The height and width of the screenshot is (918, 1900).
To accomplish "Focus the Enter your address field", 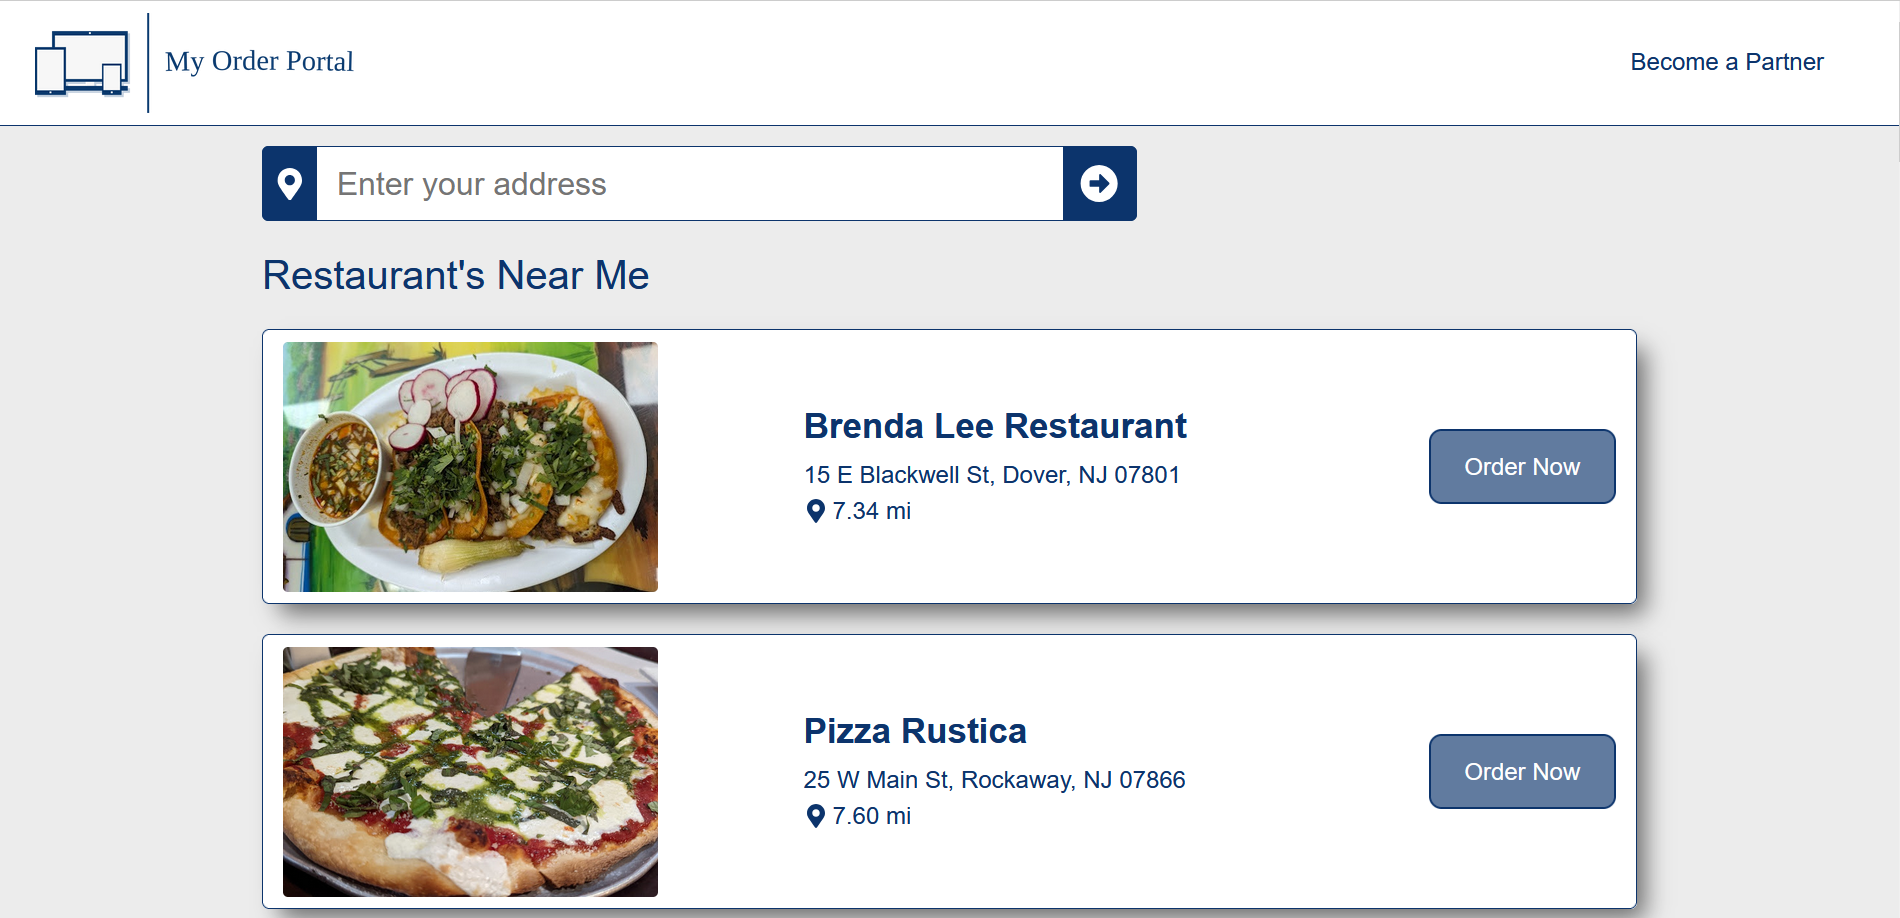I will [x=689, y=184].
